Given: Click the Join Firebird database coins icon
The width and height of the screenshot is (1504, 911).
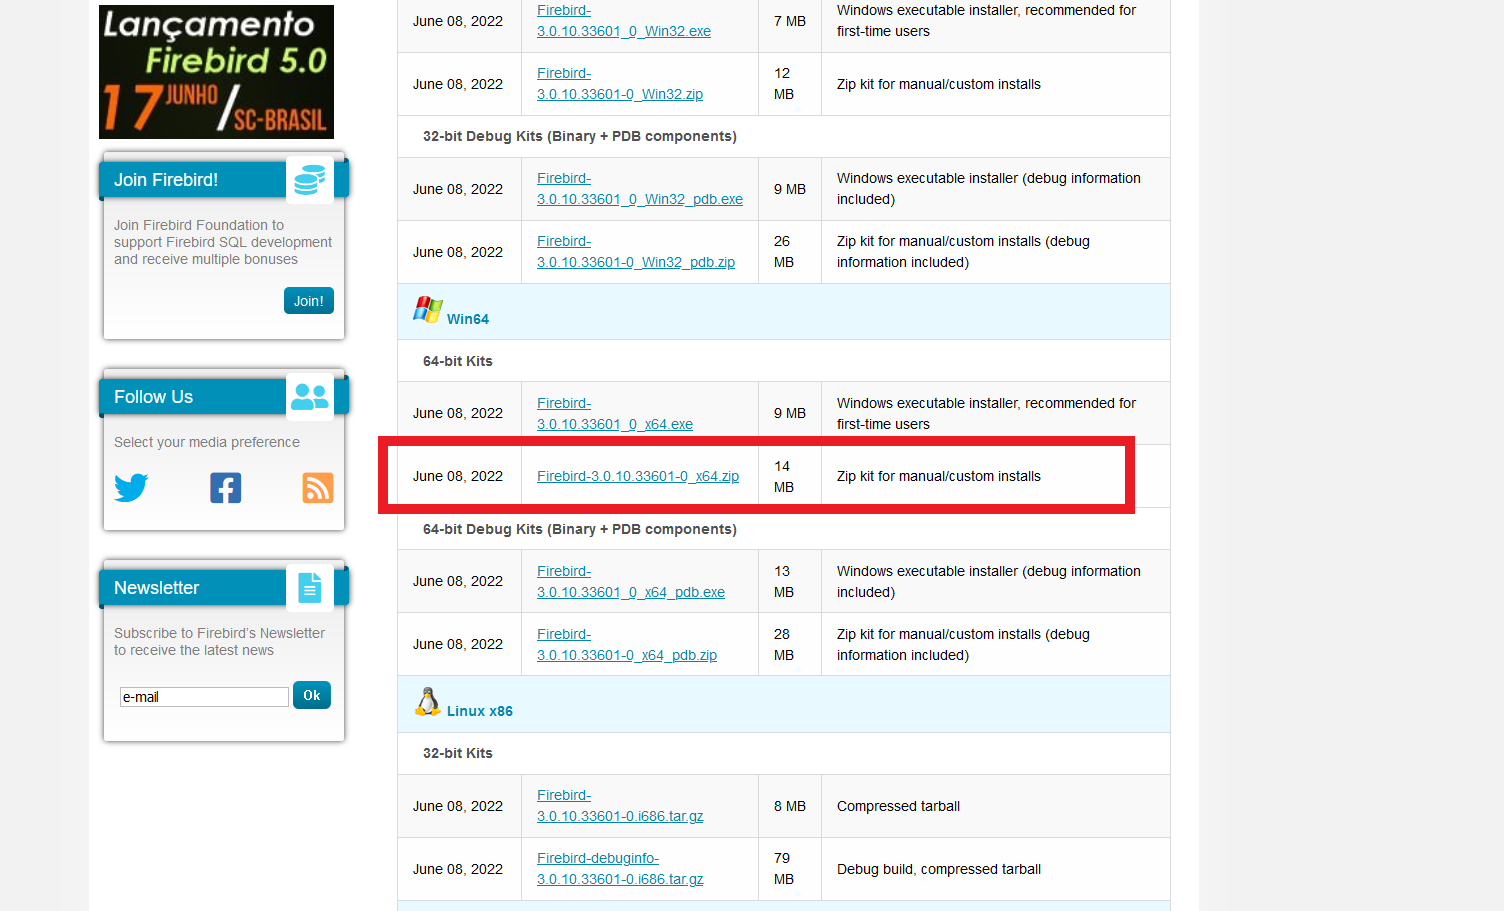Looking at the screenshot, I should click(x=309, y=180).
